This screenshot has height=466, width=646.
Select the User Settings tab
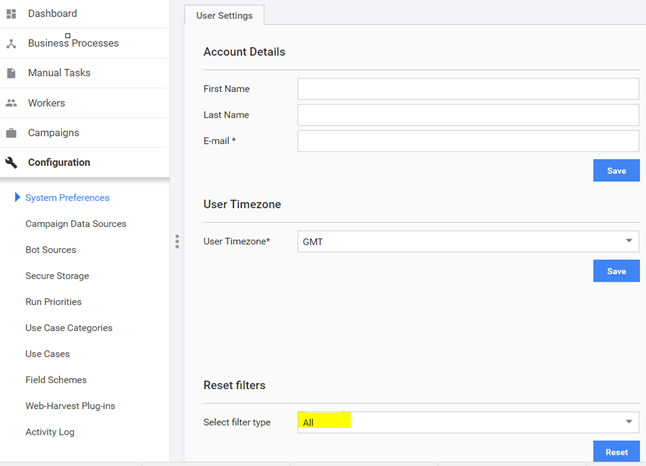click(x=224, y=16)
